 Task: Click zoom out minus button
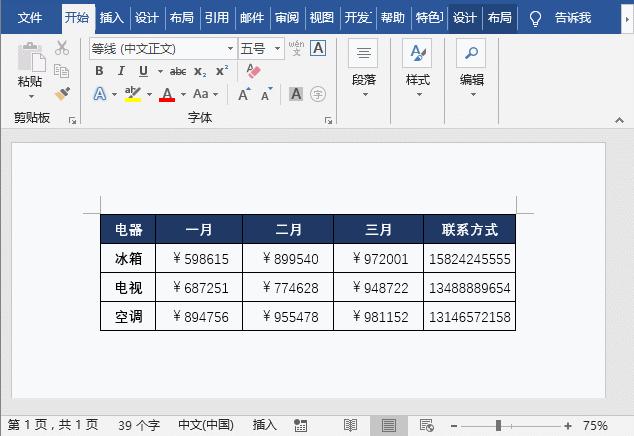(x=454, y=426)
